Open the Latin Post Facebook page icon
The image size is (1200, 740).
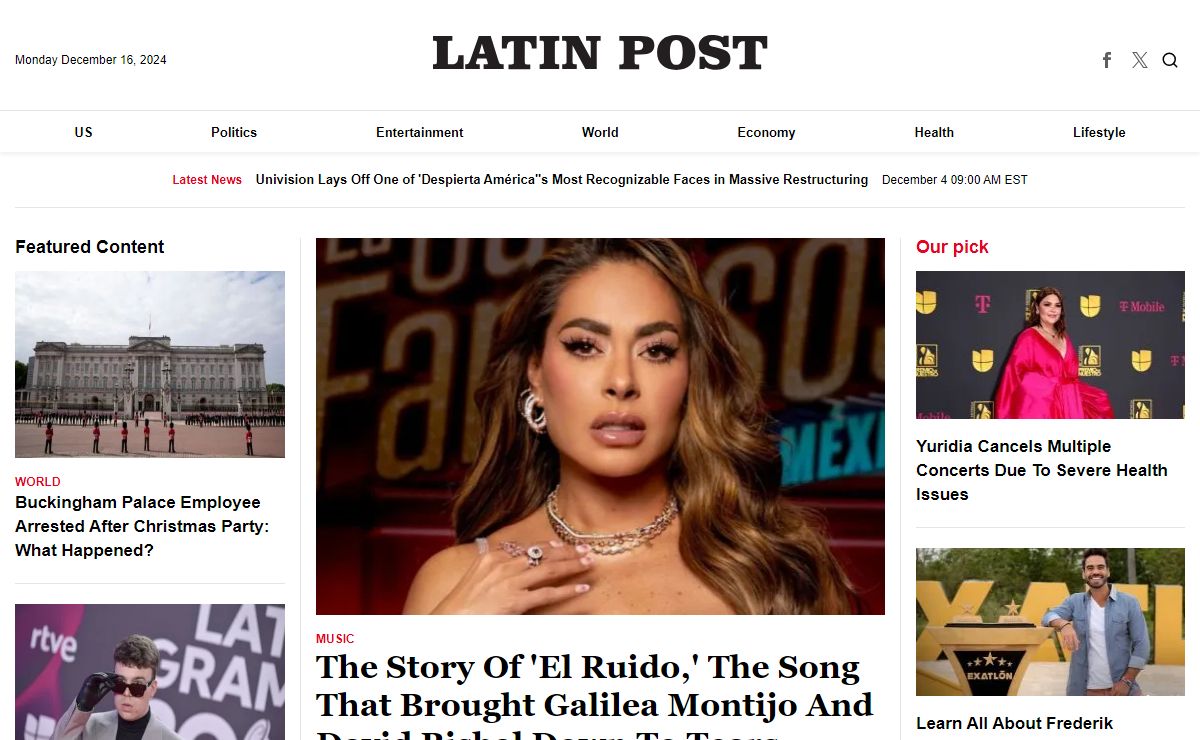click(x=1107, y=60)
